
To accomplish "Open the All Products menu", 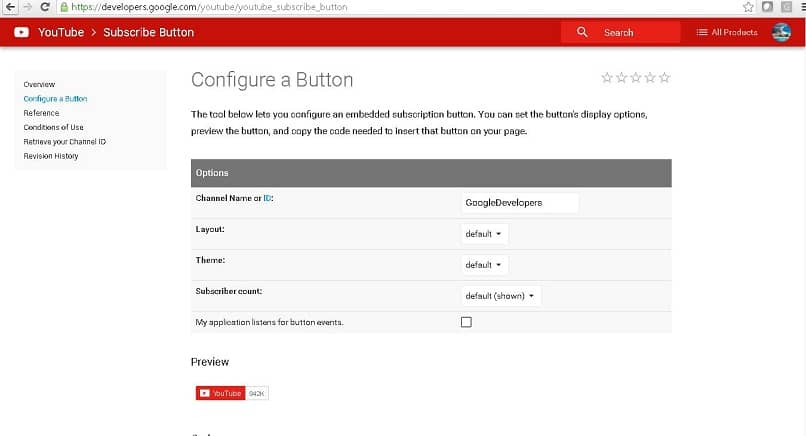I will click(x=727, y=32).
